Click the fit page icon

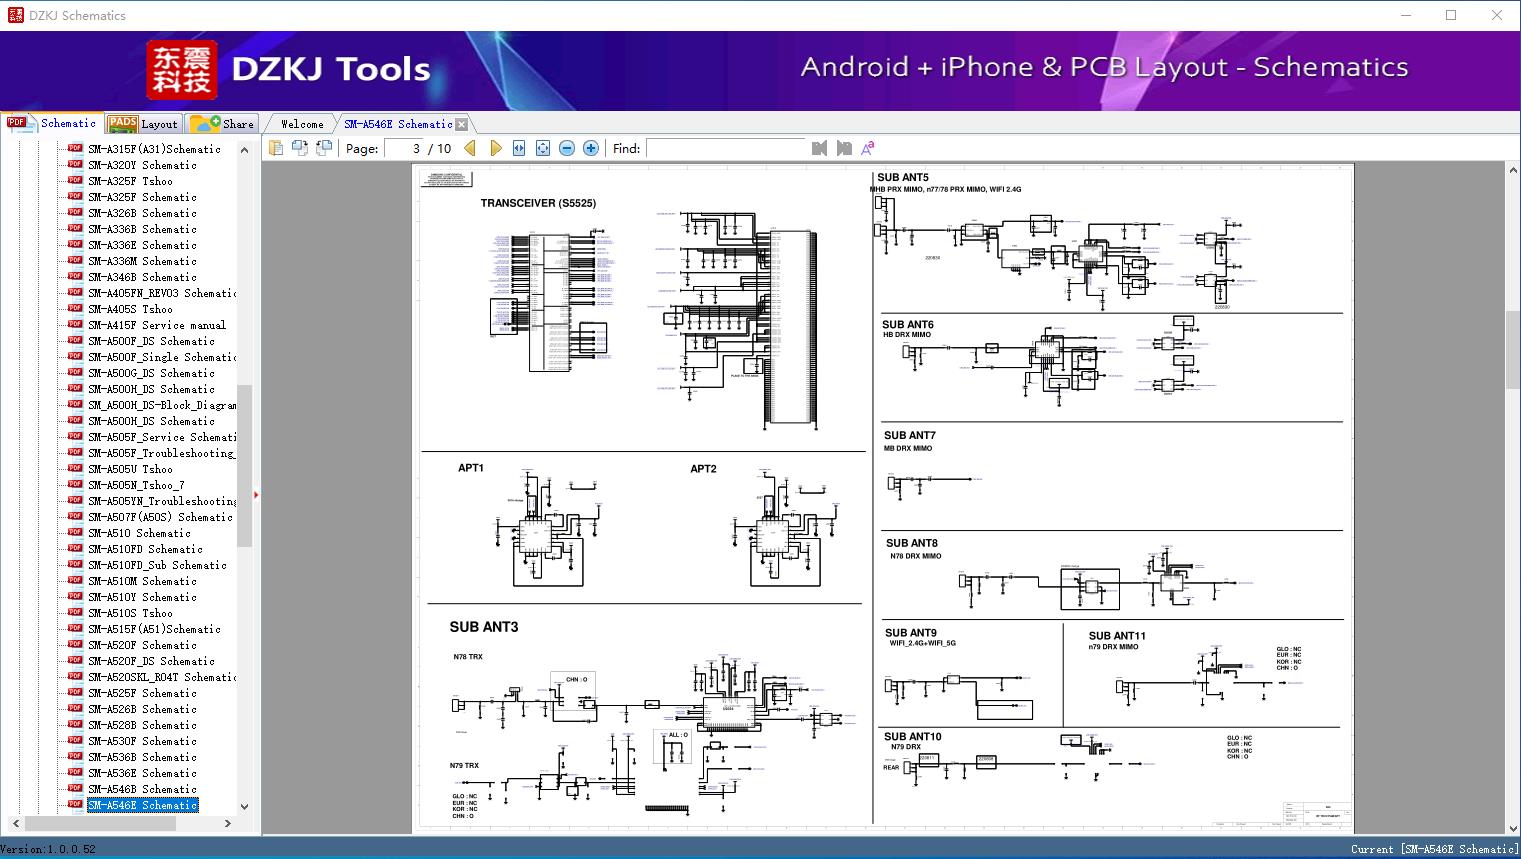point(543,148)
